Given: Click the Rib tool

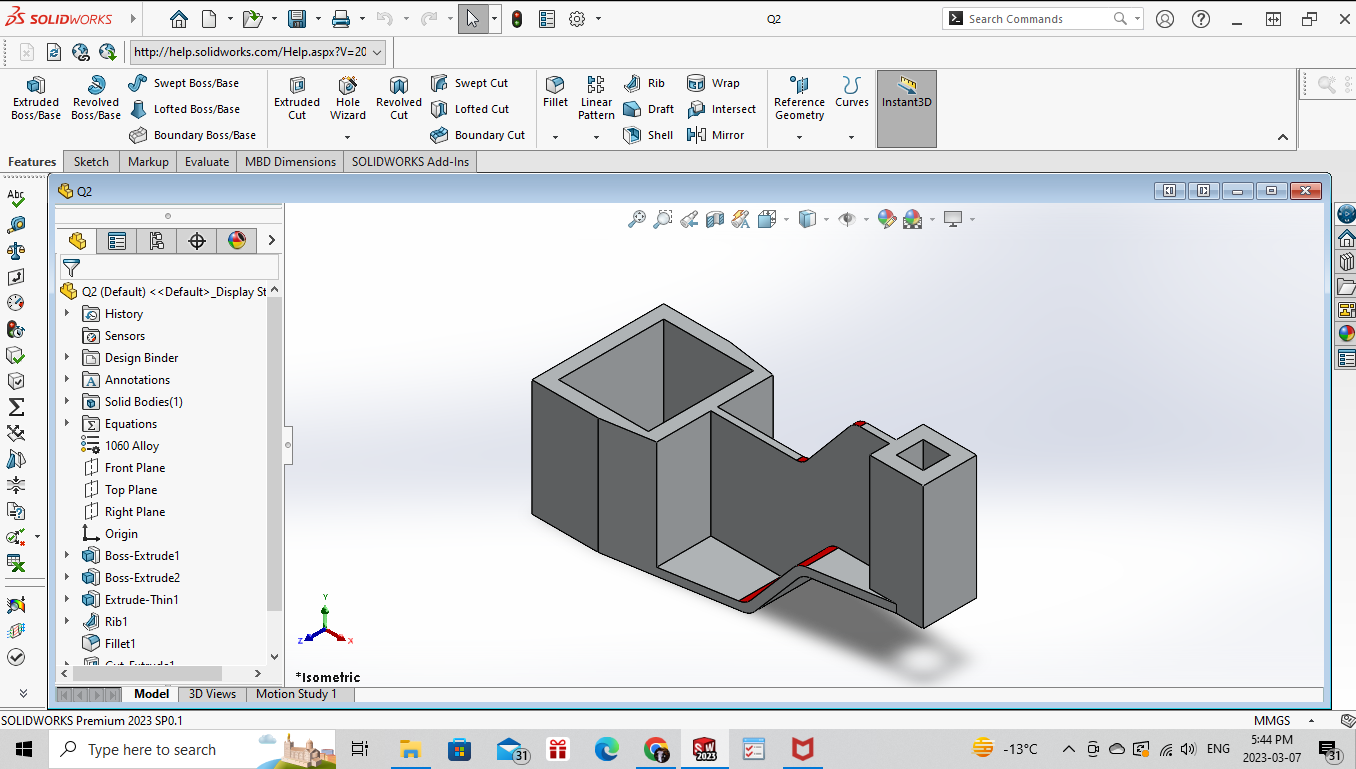Looking at the screenshot, I should click(x=644, y=83).
